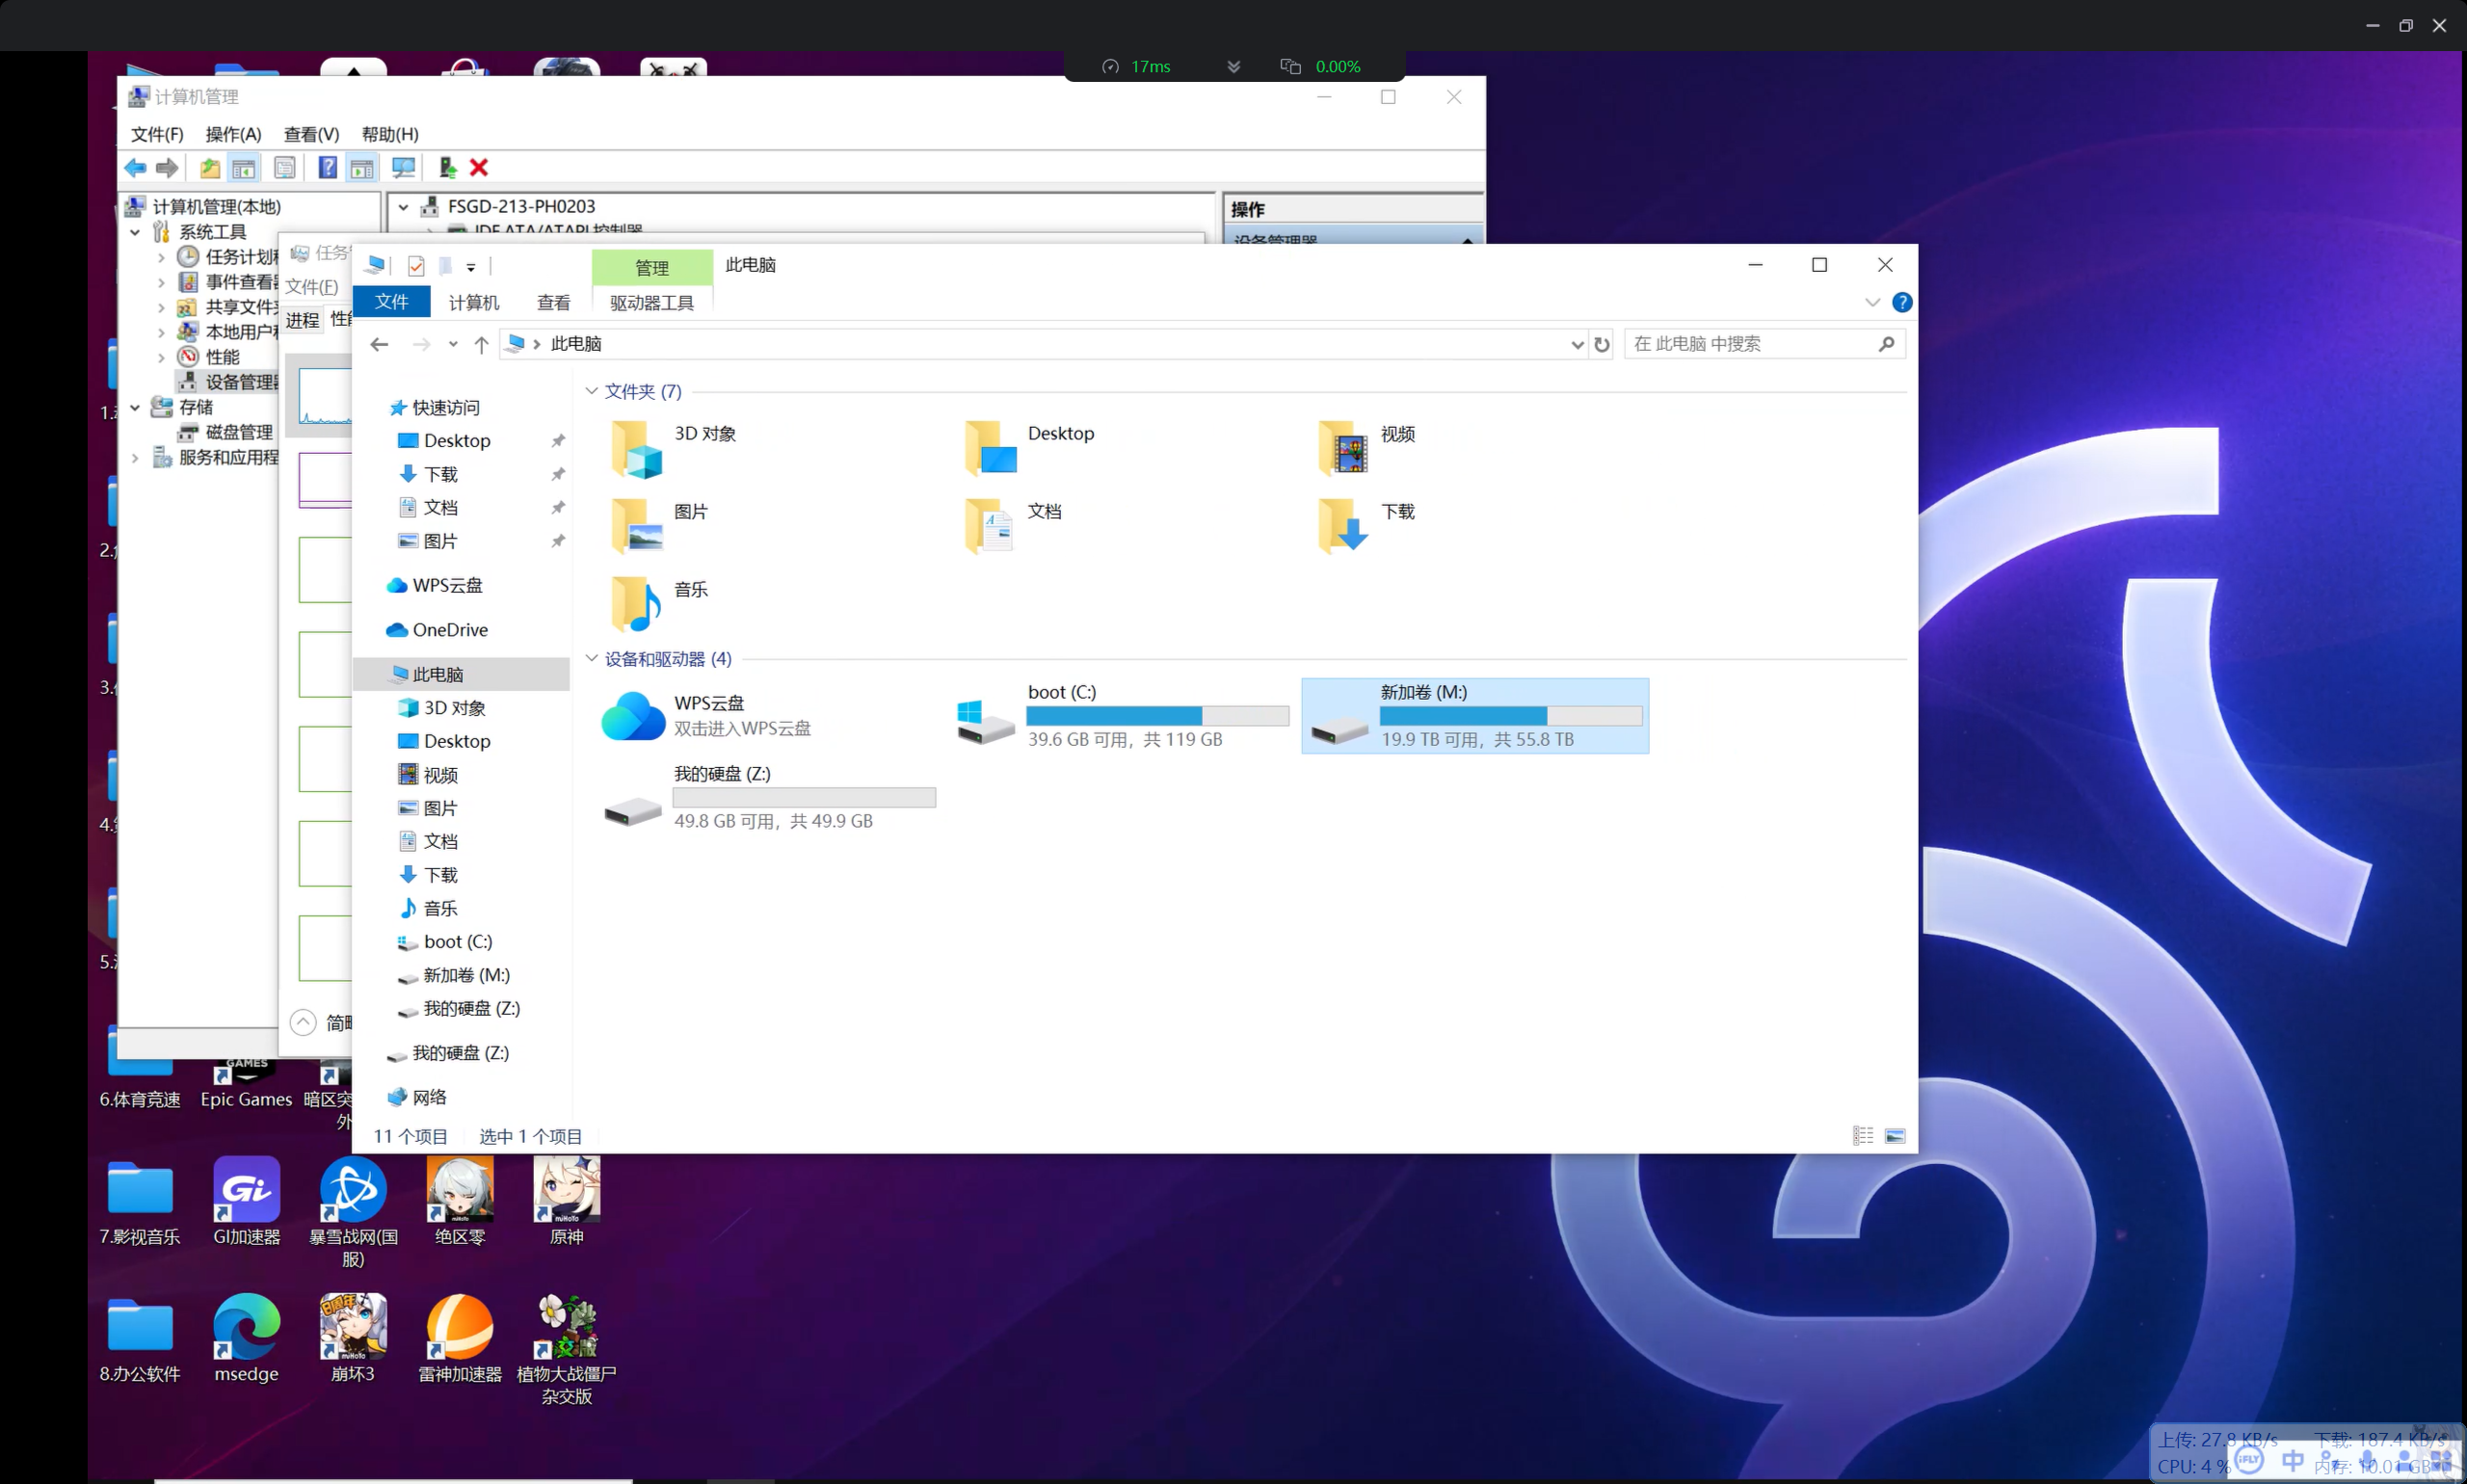The image size is (2467, 1484).
Task: Open 操作(A) menu in 计算机管理
Action: tap(233, 134)
